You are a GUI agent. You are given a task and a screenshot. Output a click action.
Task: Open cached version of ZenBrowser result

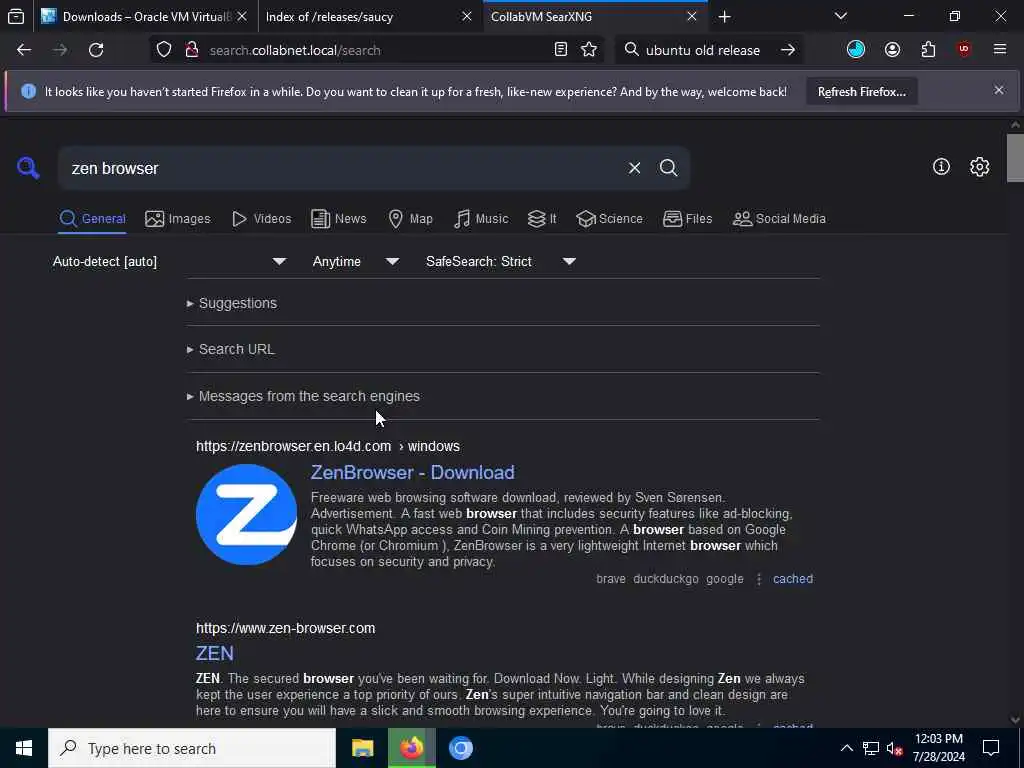coord(793,579)
